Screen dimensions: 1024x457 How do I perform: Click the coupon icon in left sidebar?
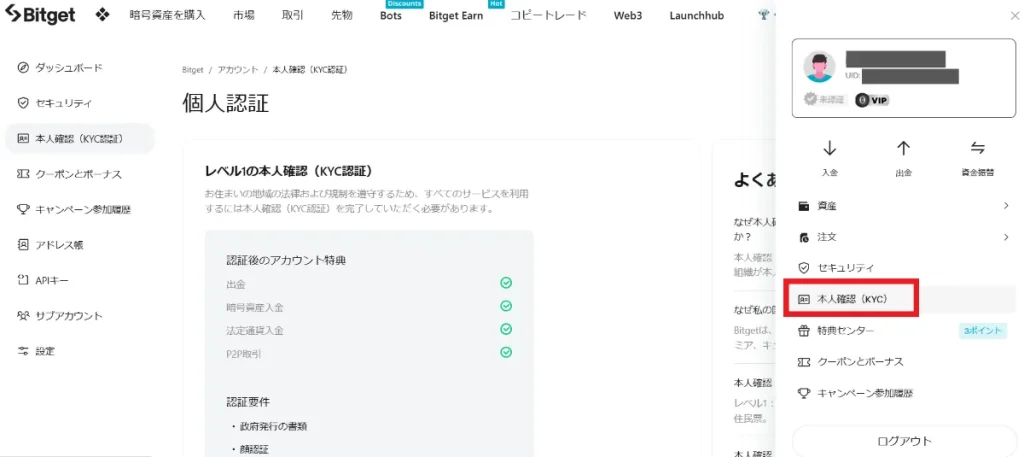tap(23, 174)
